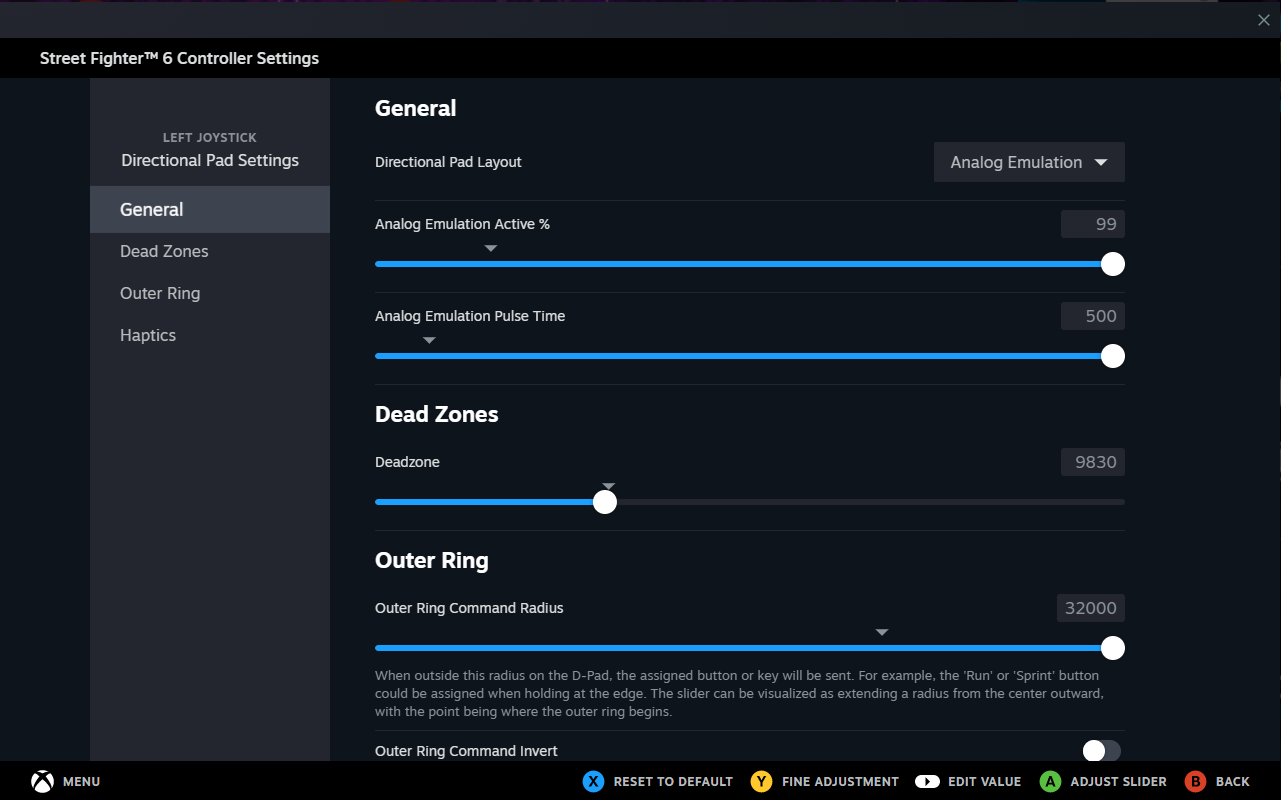Click the blue X button glyph

[594, 781]
